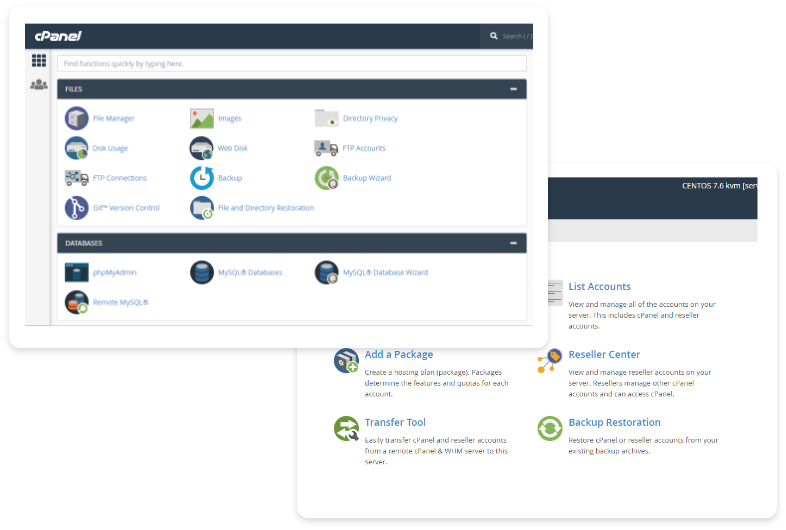Click the Transfer Tool icon in WHM

click(346, 429)
